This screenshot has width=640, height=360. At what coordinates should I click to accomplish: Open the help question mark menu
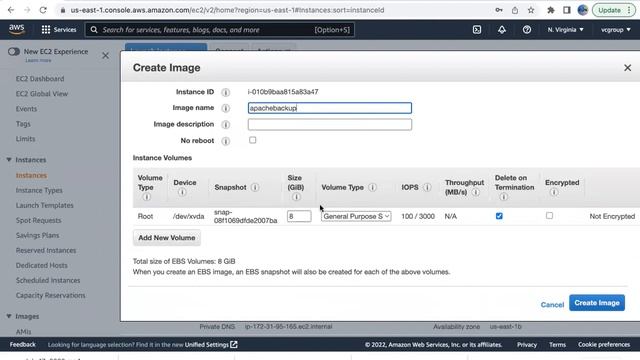tap(527, 30)
